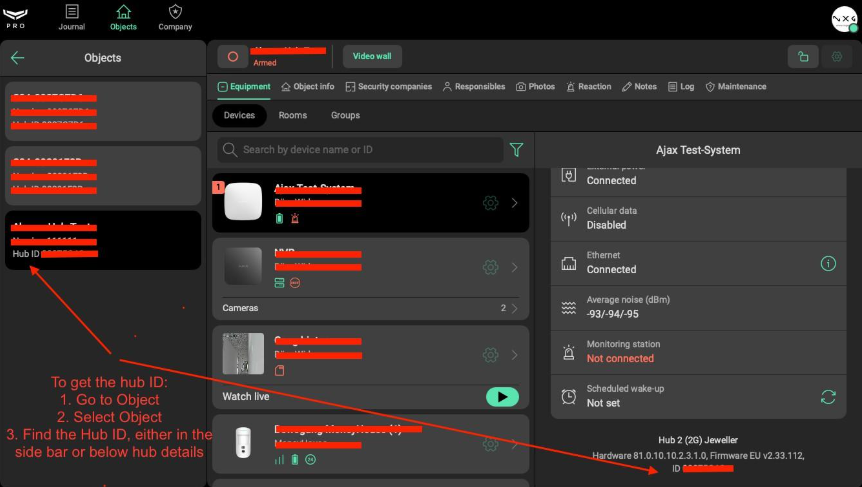The height and width of the screenshot is (487, 862).
Task: Click the white hub device thumbnail
Action: [x=243, y=201]
